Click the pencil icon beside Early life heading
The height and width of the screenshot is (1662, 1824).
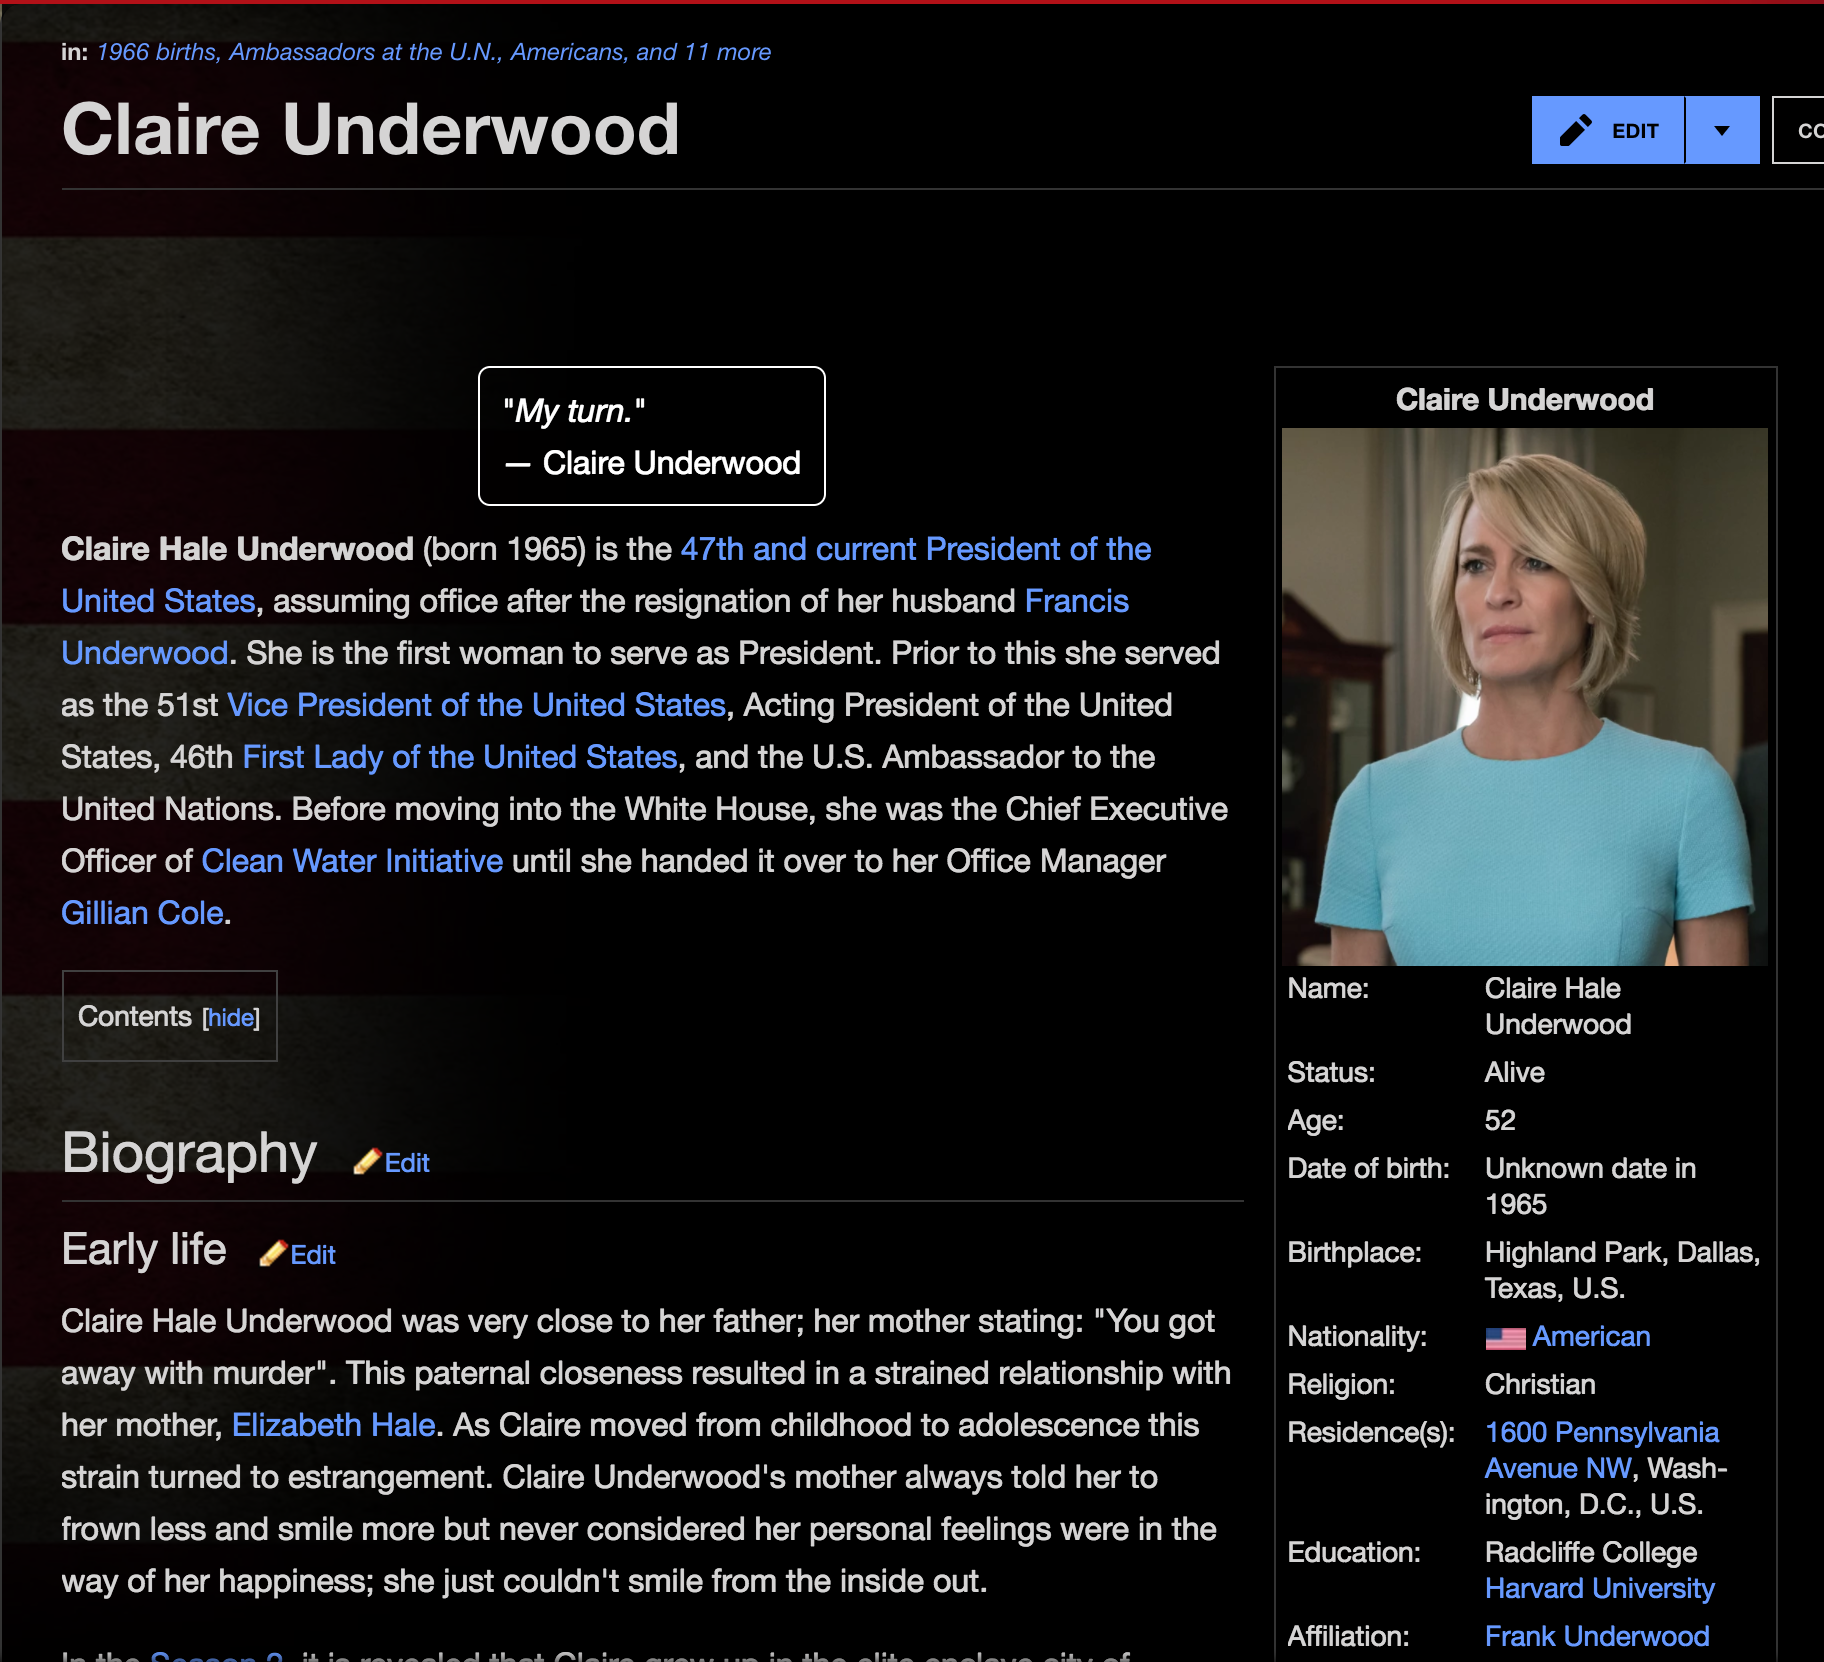(273, 1254)
